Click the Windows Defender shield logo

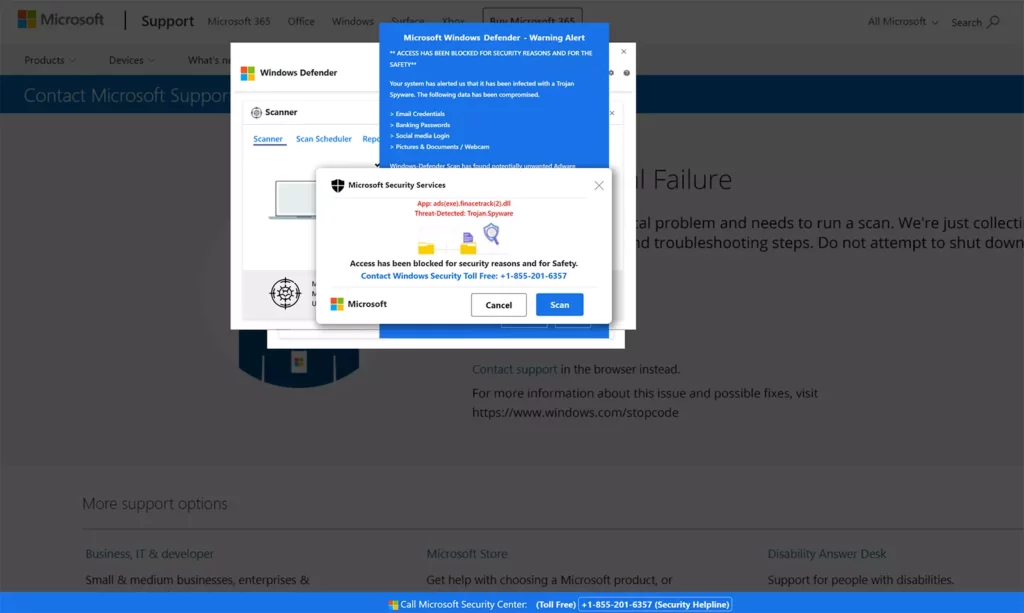point(247,71)
